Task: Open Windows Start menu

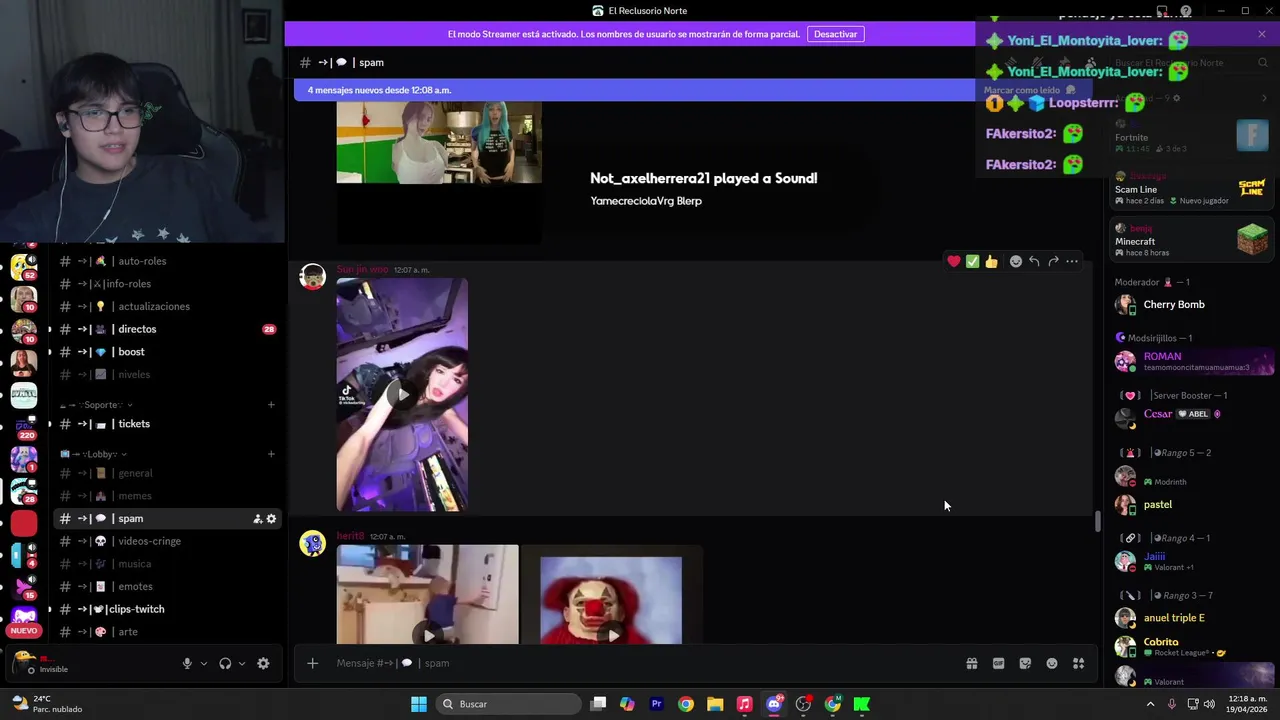Action: (x=419, y=704)
